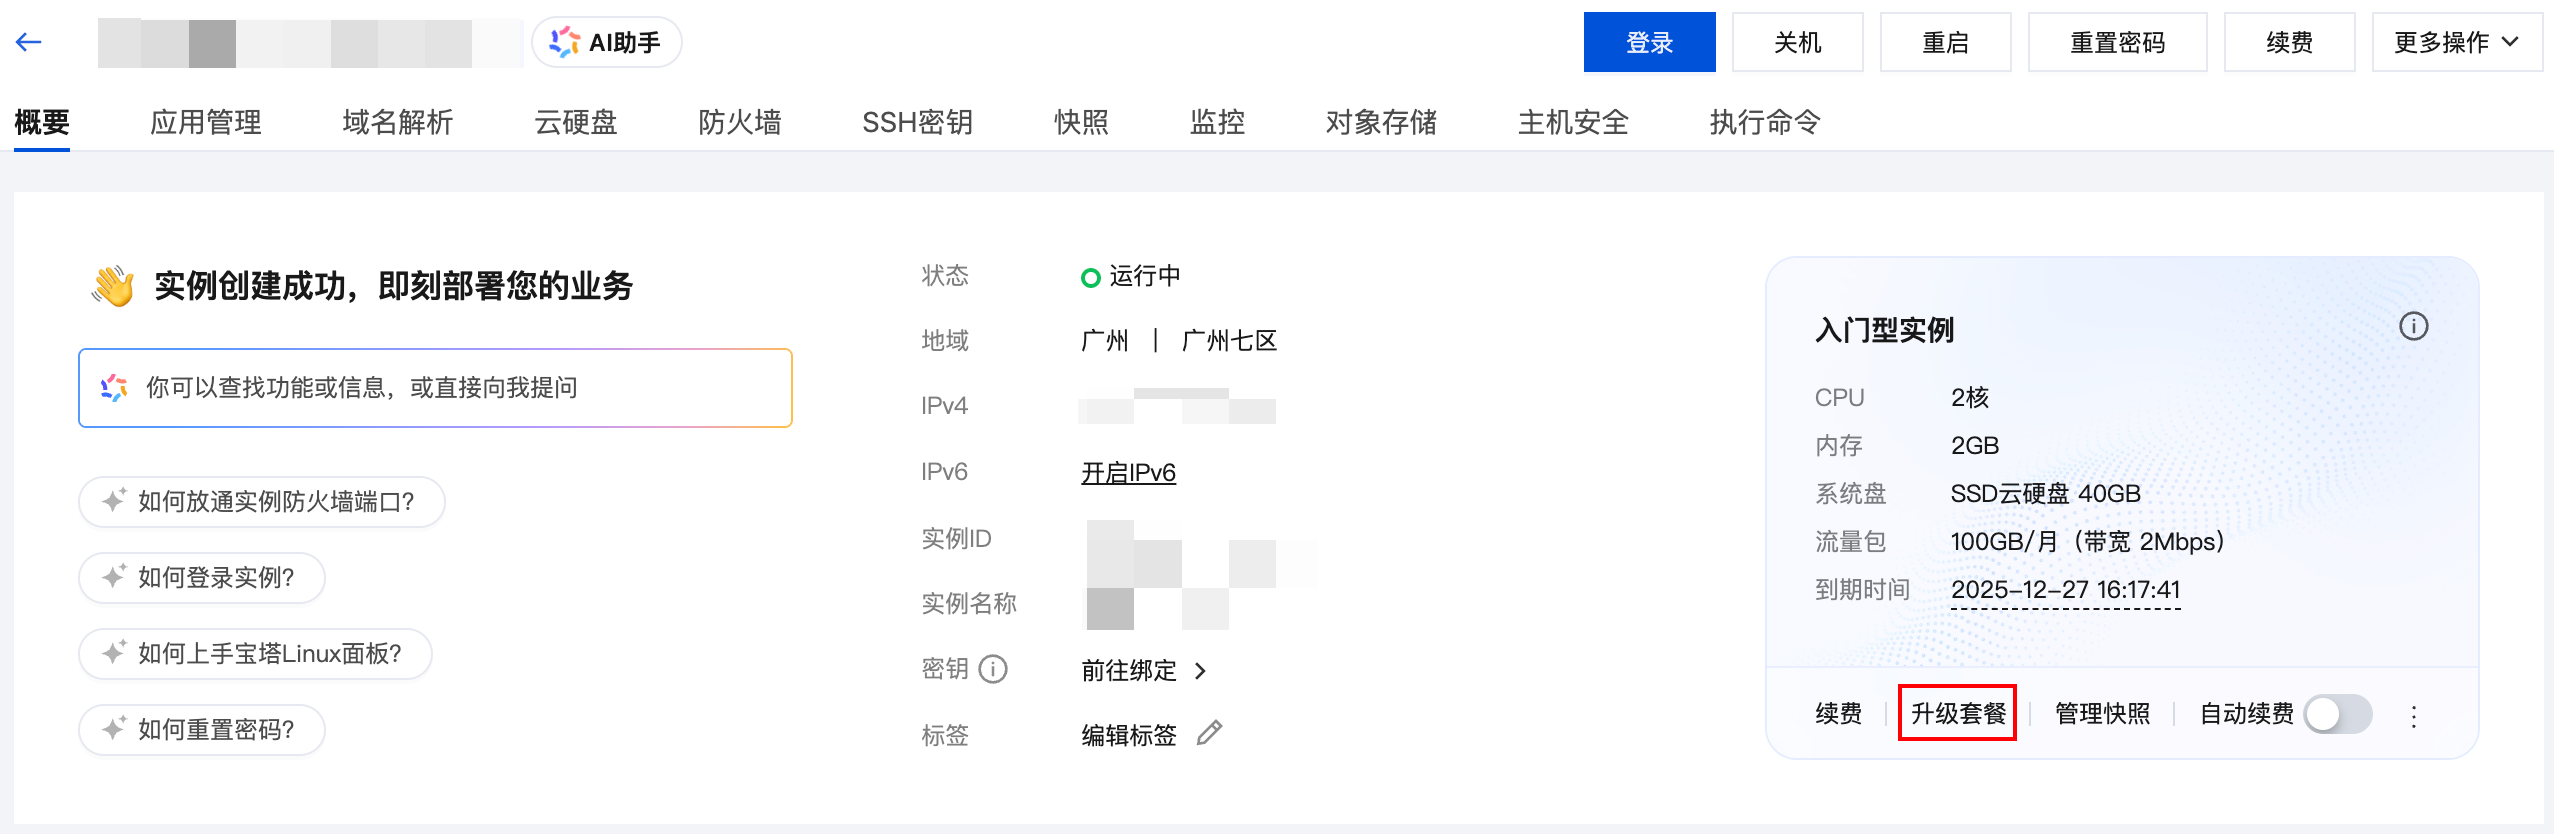Click the AI icon in the search box

(x=114, y=388)
